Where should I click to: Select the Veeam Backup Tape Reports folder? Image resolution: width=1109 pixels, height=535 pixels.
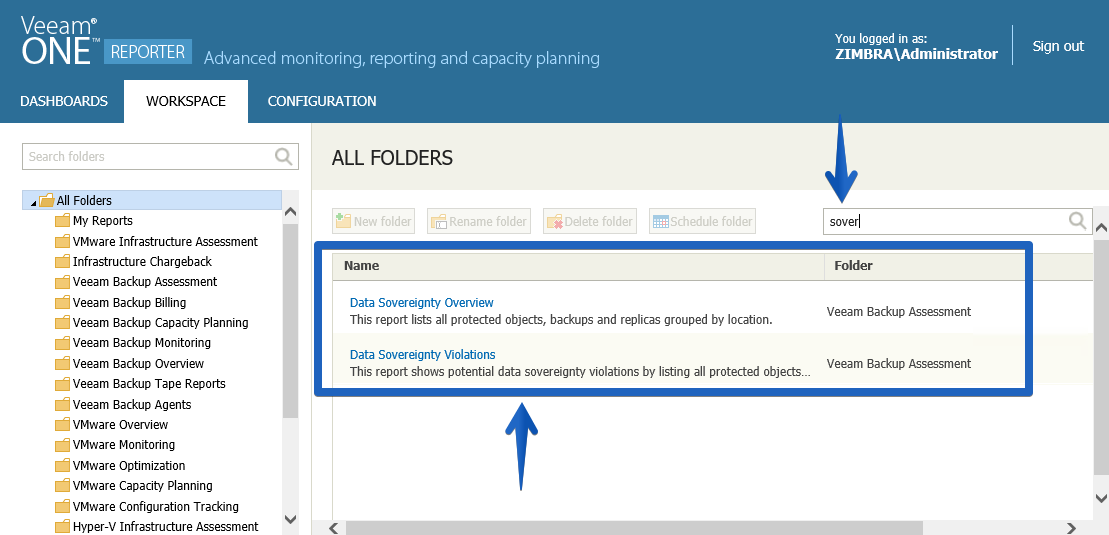point(149,384)
